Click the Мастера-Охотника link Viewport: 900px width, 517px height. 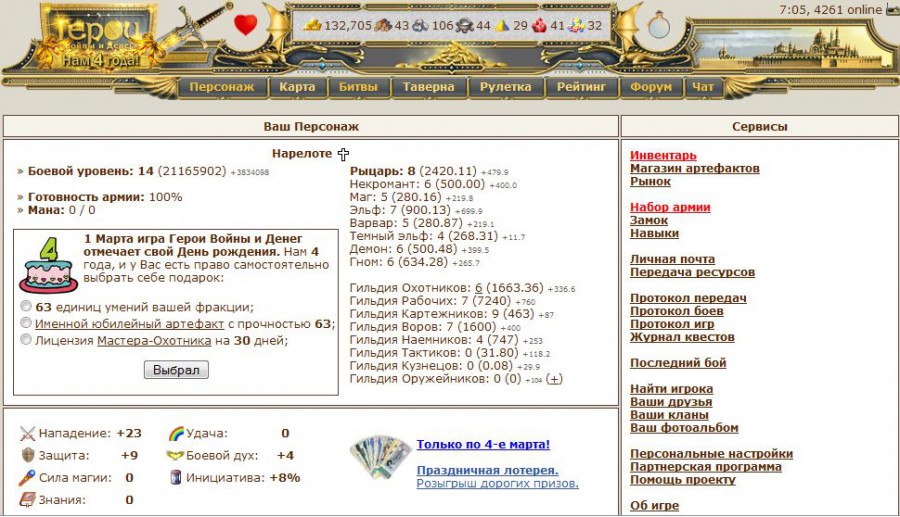pos(154,340)
